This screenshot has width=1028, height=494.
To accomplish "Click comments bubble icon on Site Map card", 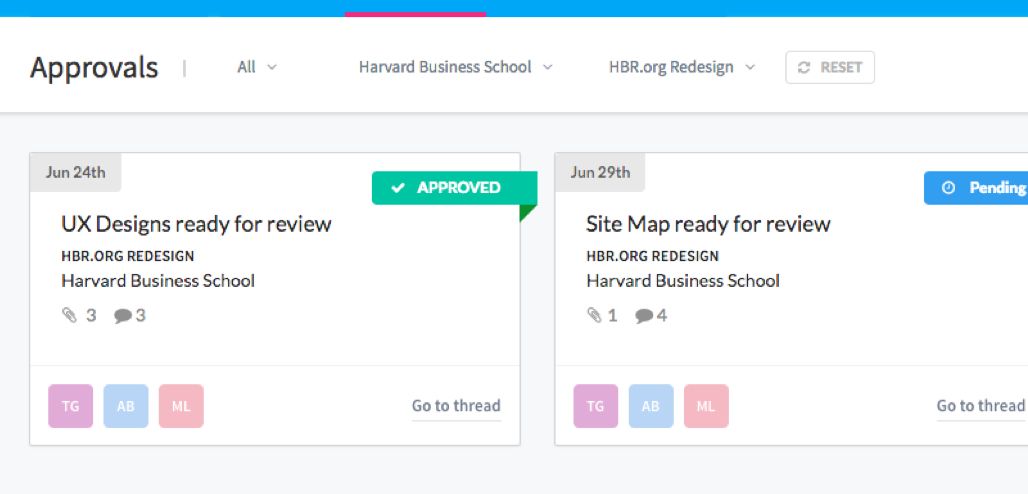I will 644,316.
